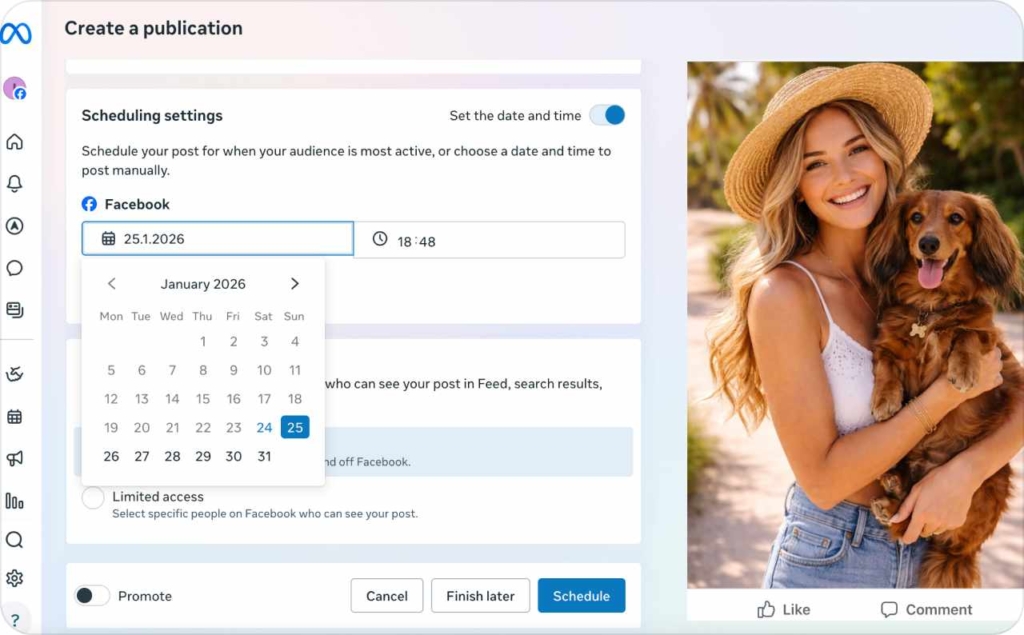The width and height of the screenshot is (1024, 635).
Task: Select the Limited access radio button
Action: [92, 497]
